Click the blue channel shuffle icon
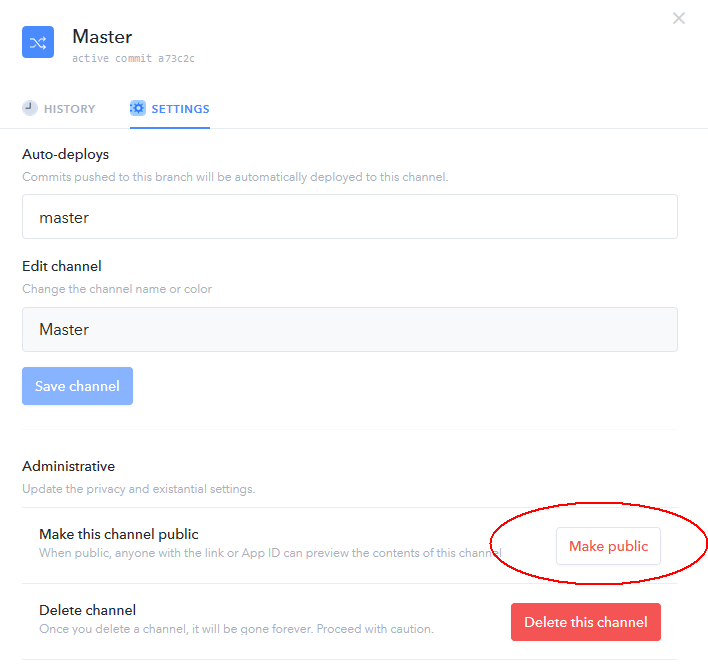The image size is (708, 665). pyautogui.click(x=38, y=43)
